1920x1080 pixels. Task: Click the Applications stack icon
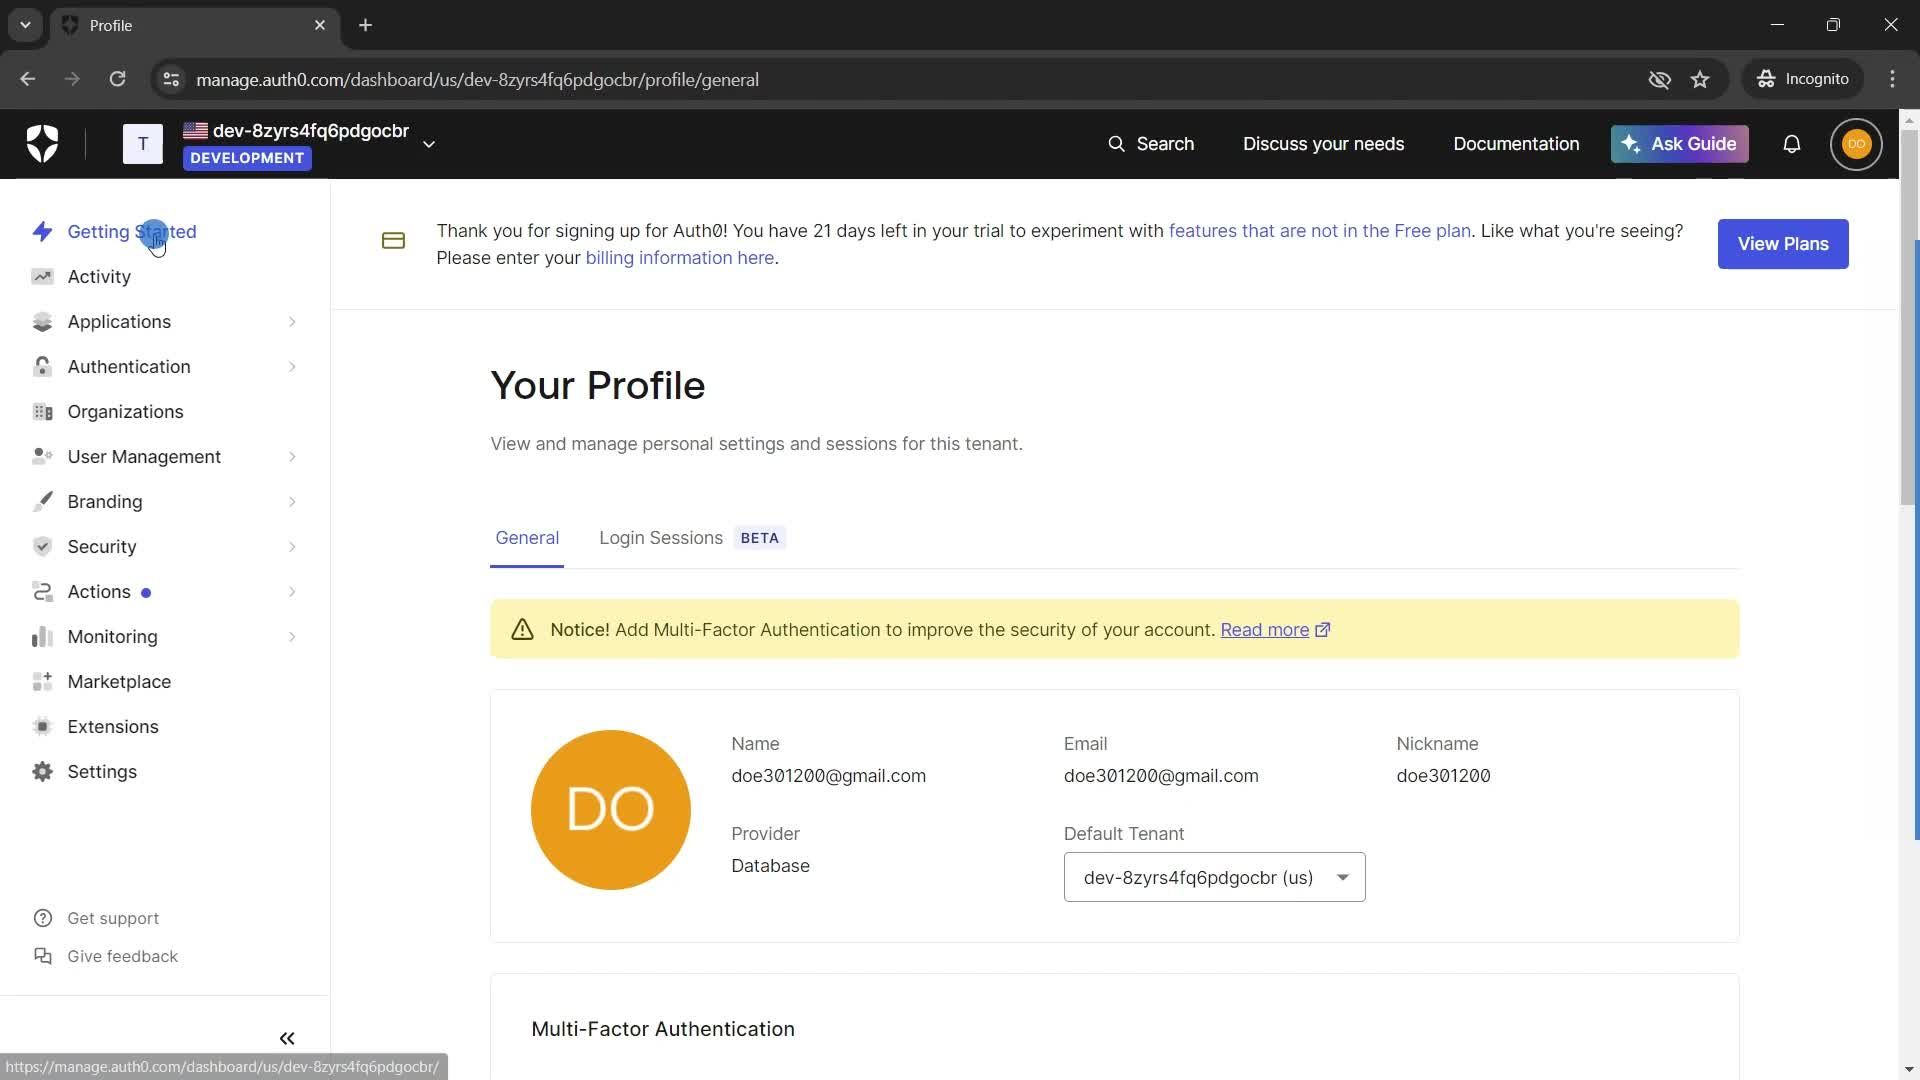tap(42, 322)
